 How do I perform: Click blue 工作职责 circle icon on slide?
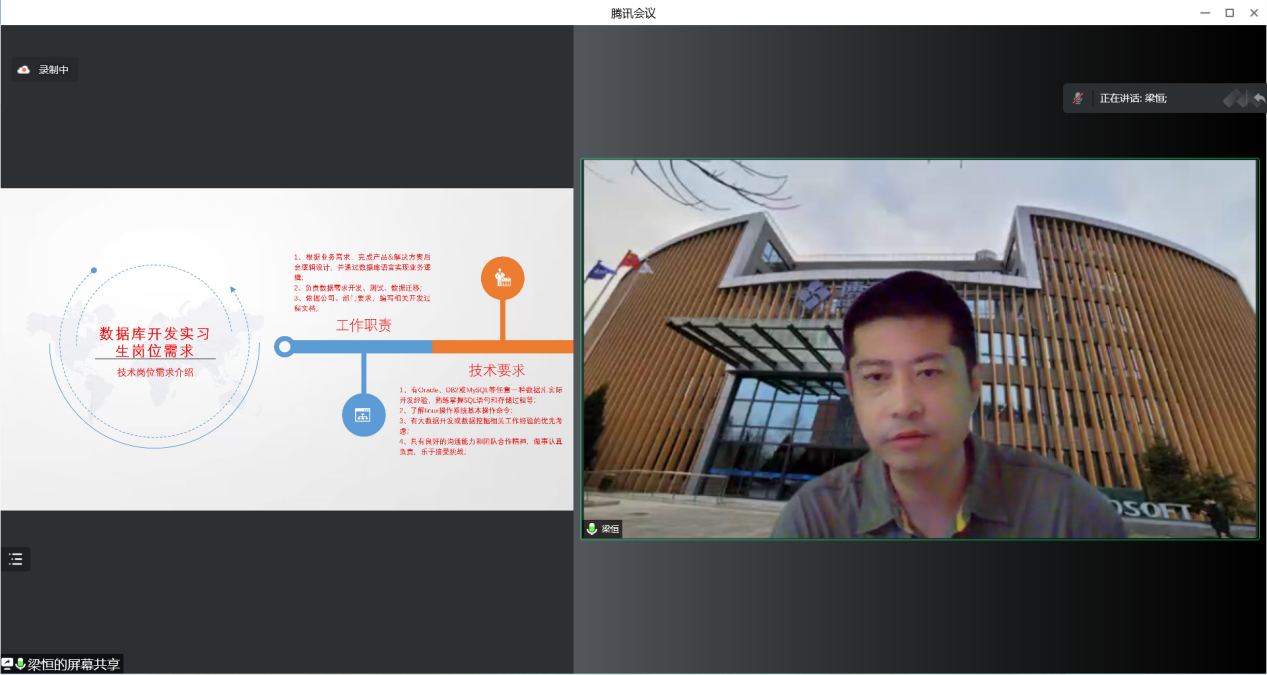click(x=363, y=414)
